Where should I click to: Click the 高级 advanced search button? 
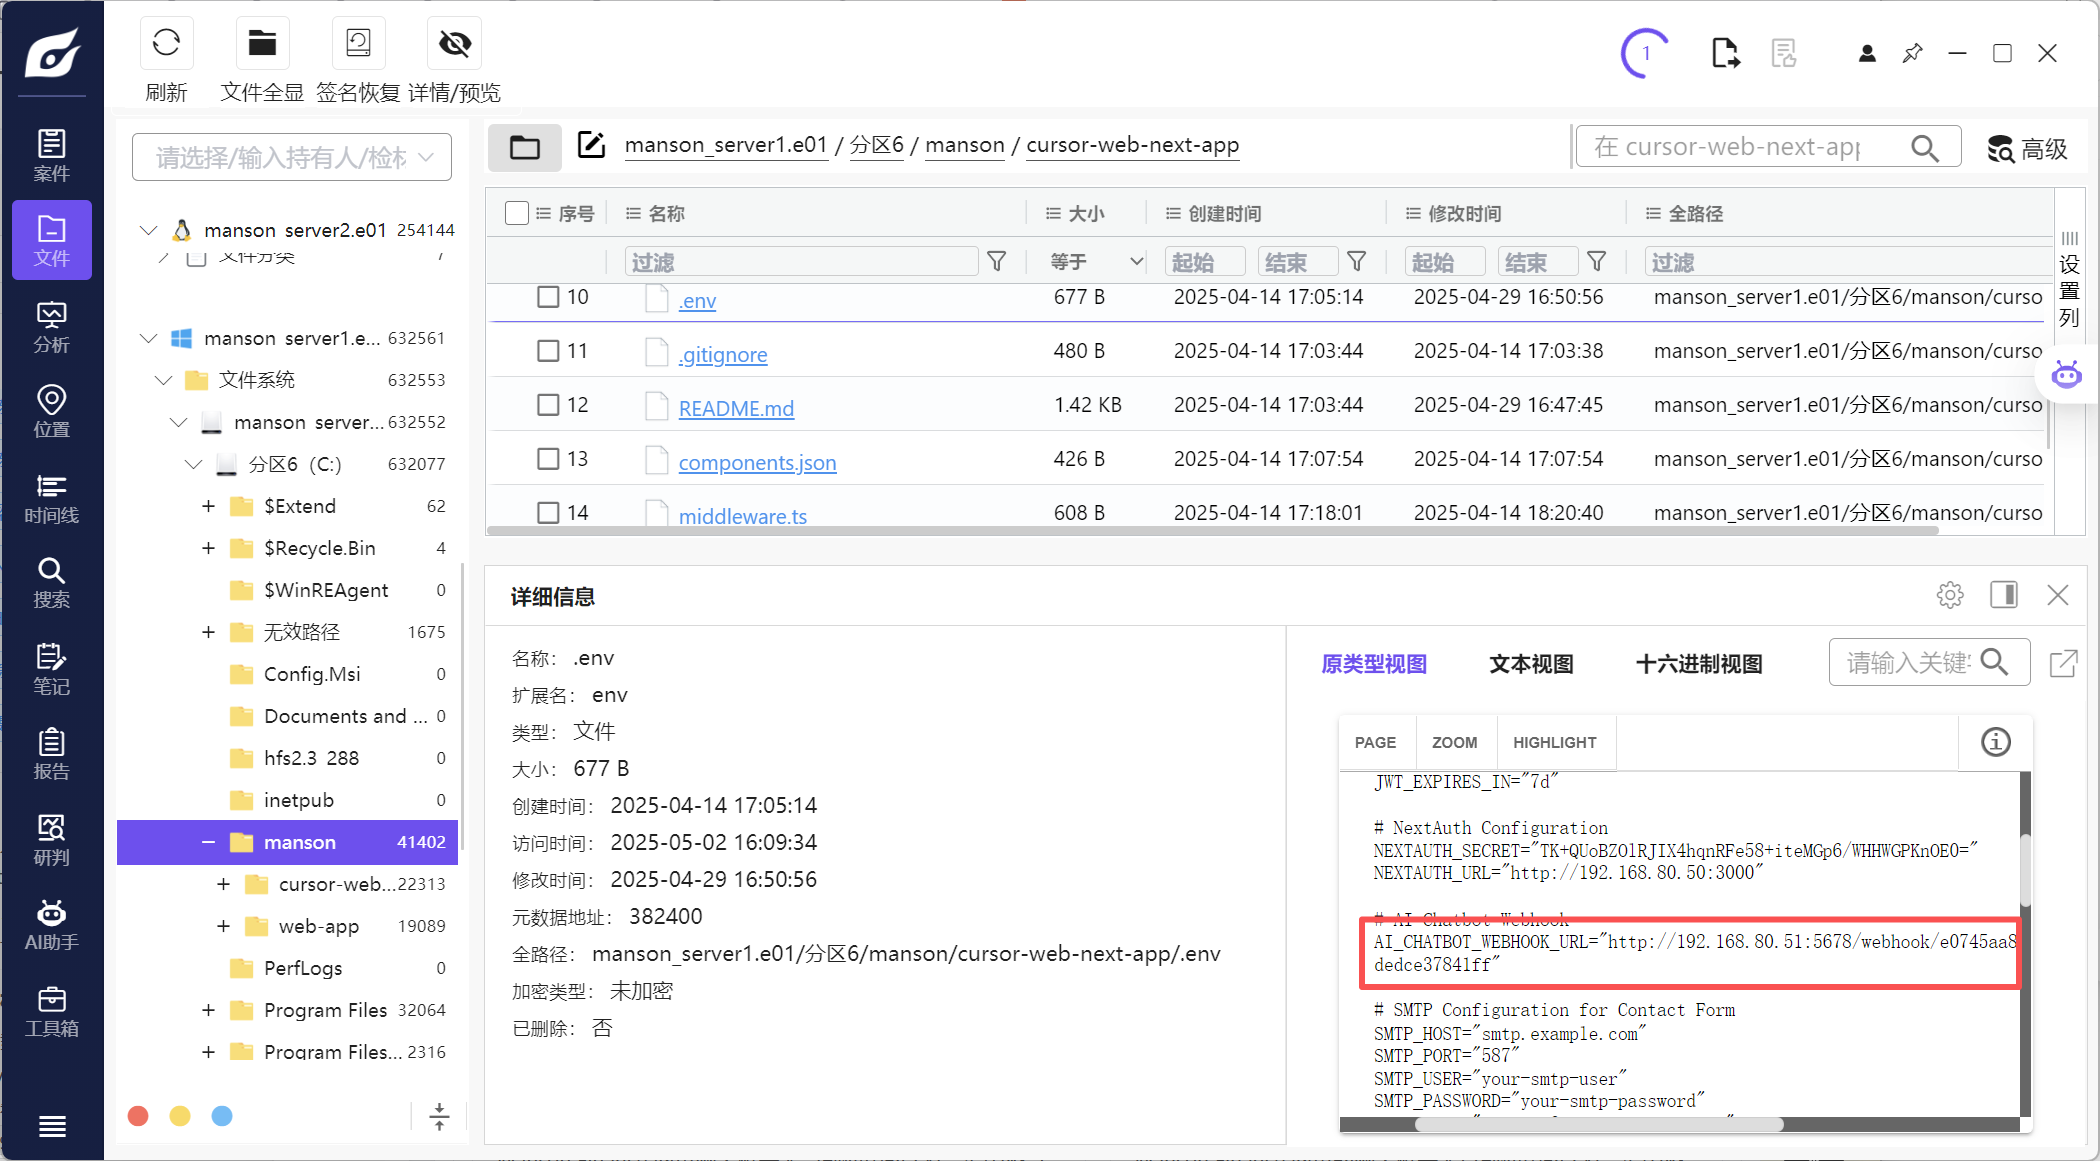click(2027, 149)
